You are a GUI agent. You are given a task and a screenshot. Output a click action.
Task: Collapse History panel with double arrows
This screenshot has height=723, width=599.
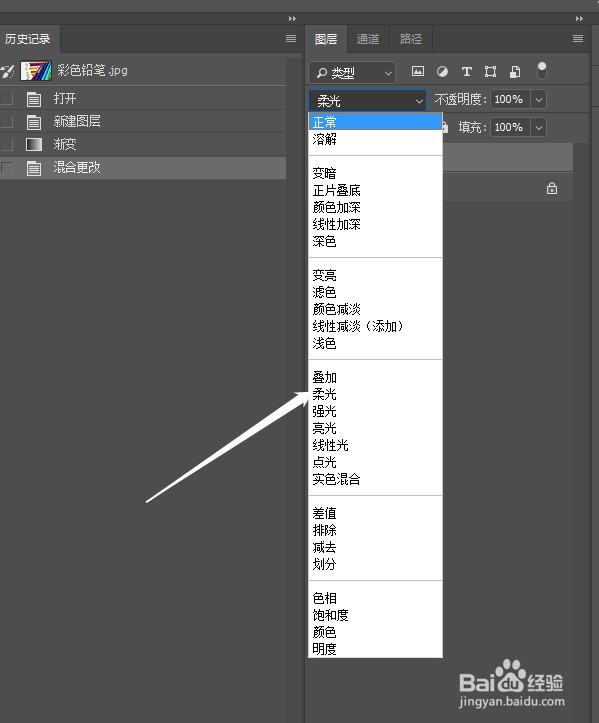(292, 18)
